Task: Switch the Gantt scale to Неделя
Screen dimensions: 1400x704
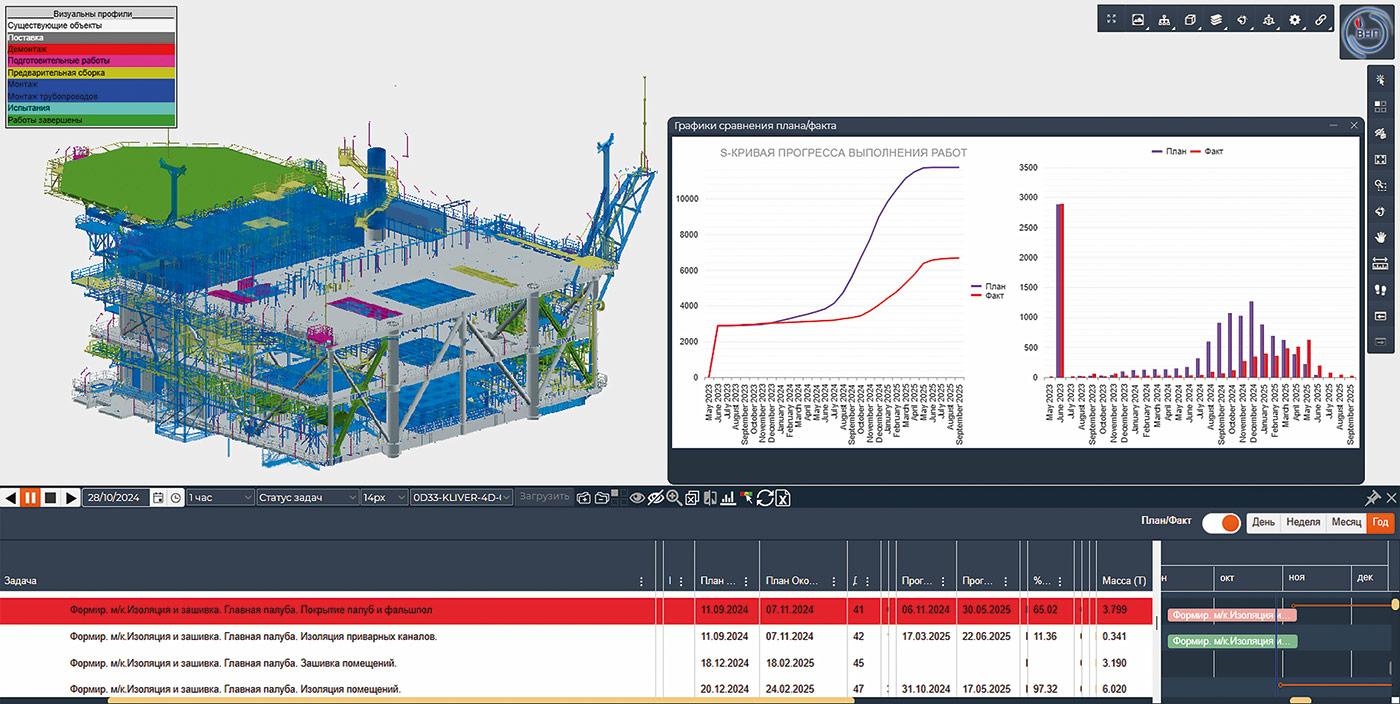Action: 1303,523
